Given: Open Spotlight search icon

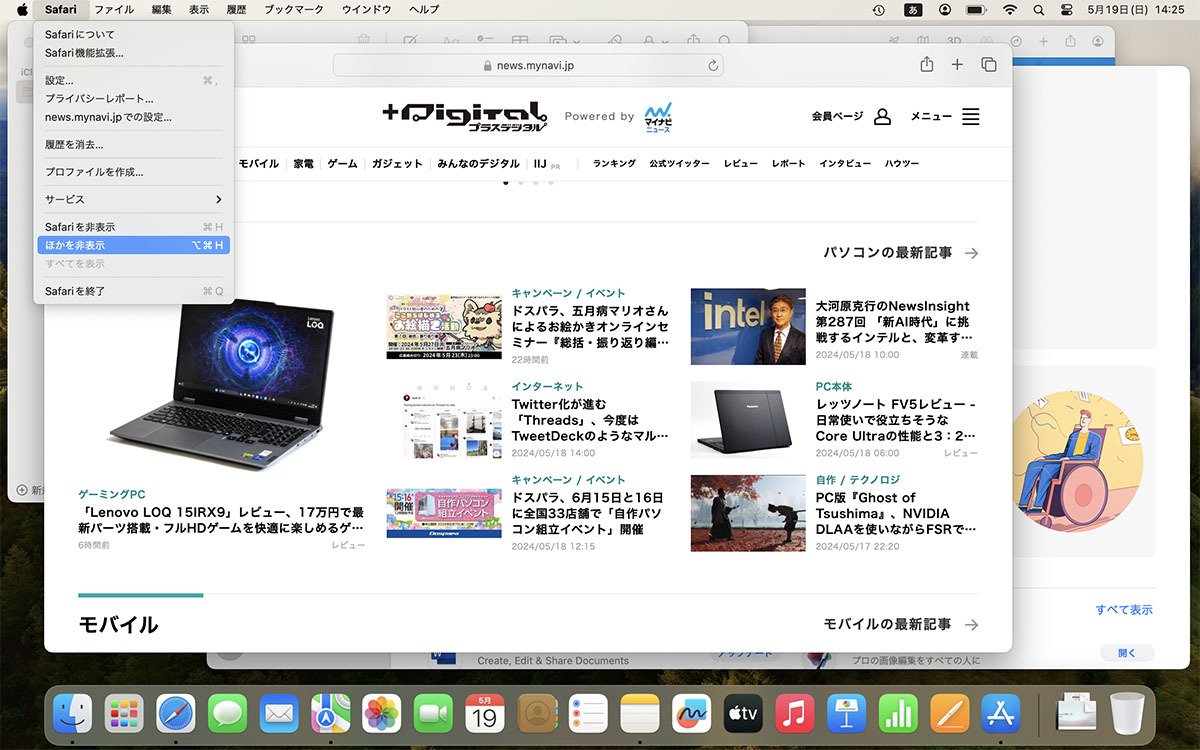Looking at the screenshot, I should (1038, 10).
